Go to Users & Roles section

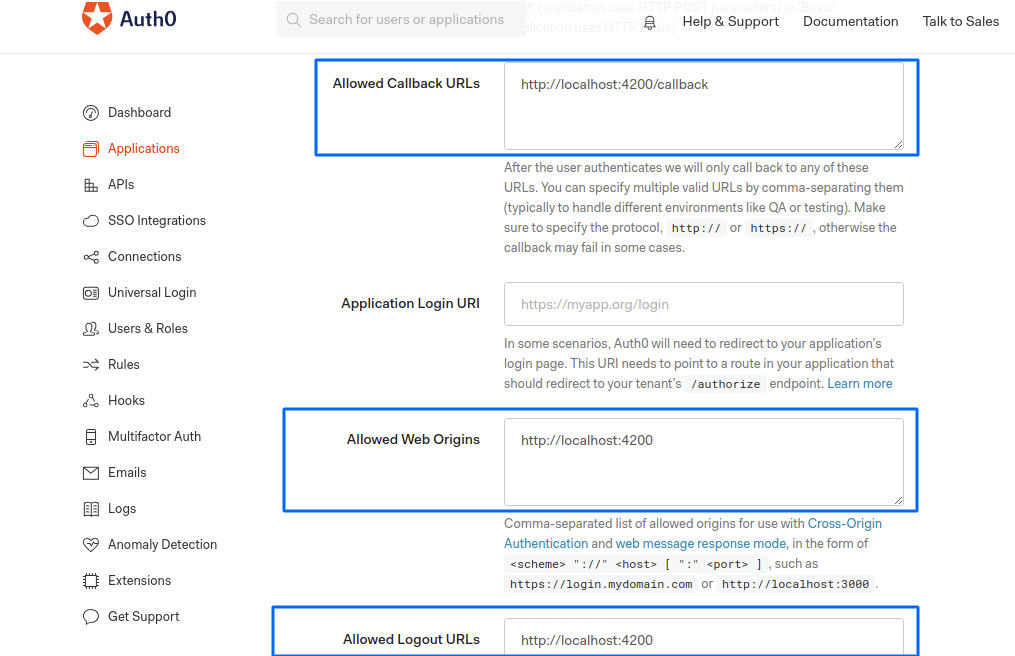(x=147, y=329)
